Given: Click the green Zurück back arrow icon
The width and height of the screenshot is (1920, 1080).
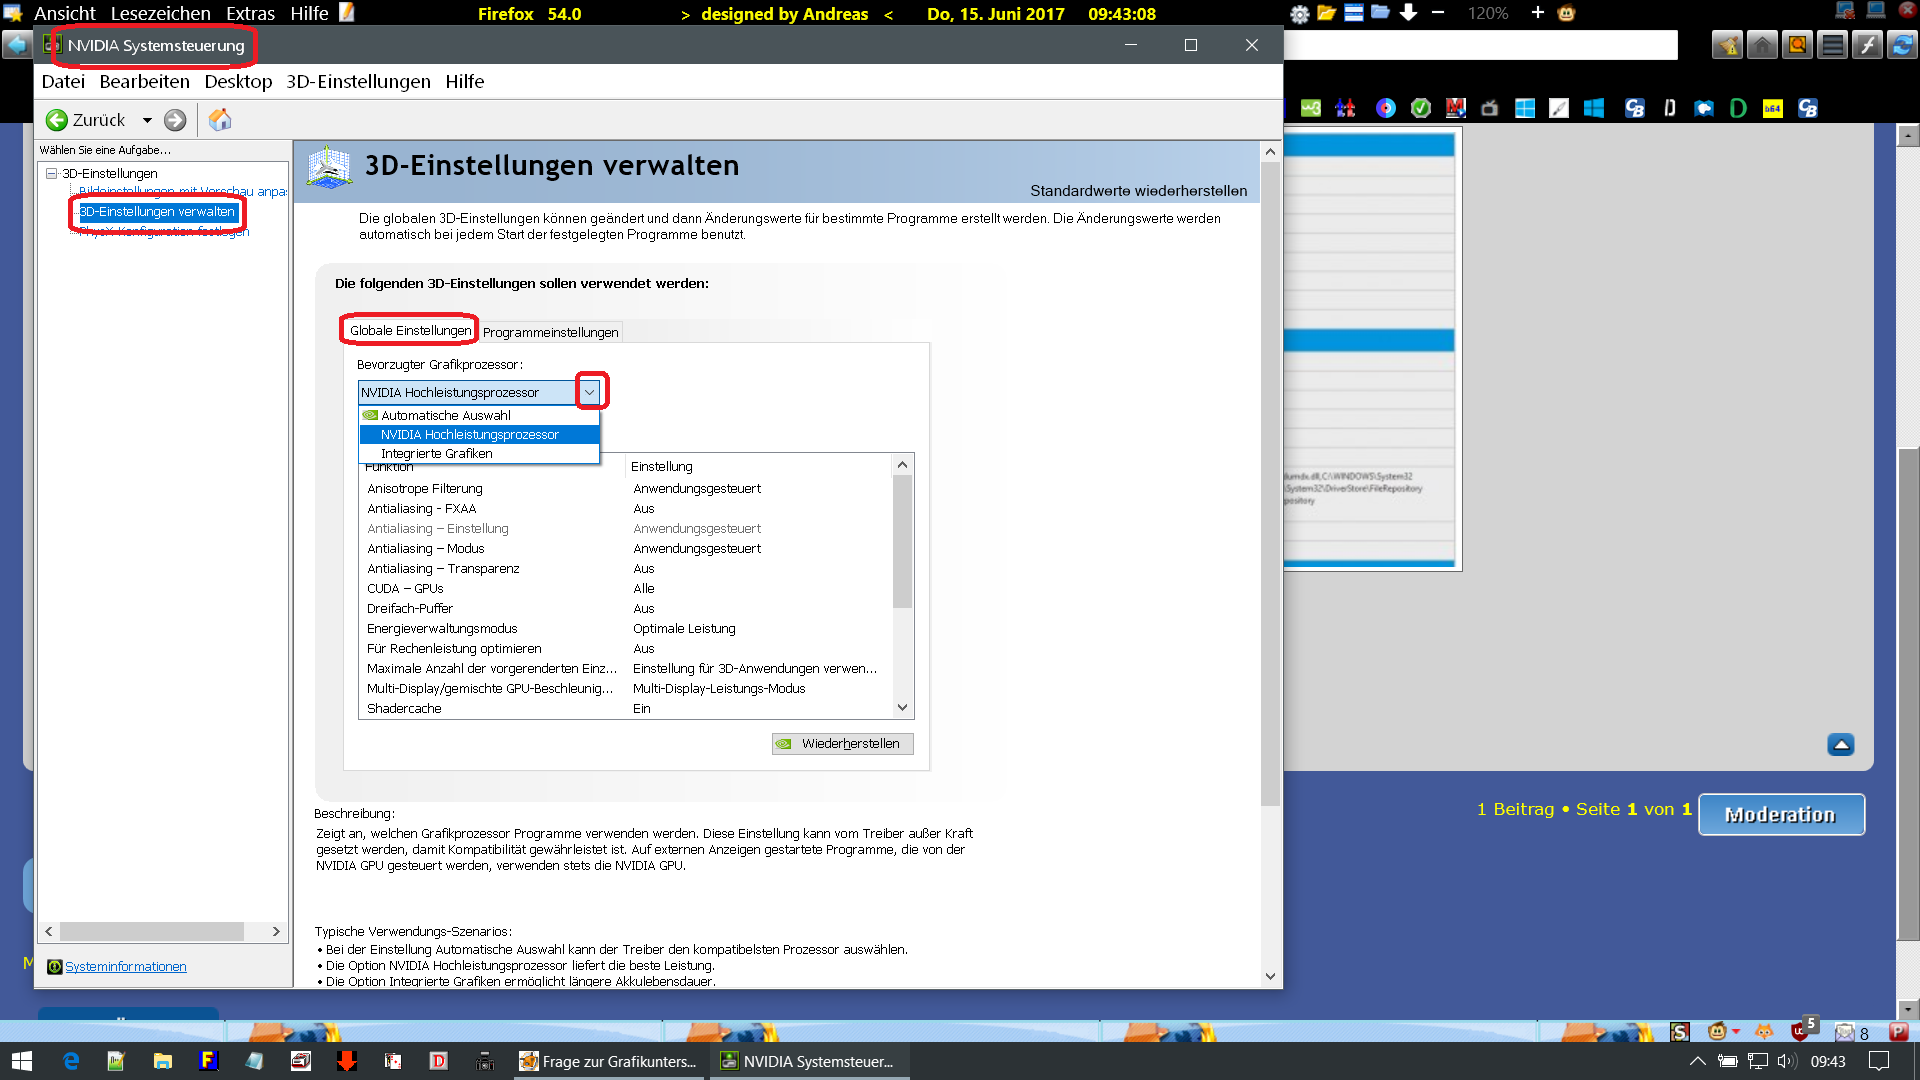Looking at the screenshot, I should coord(57,120).
